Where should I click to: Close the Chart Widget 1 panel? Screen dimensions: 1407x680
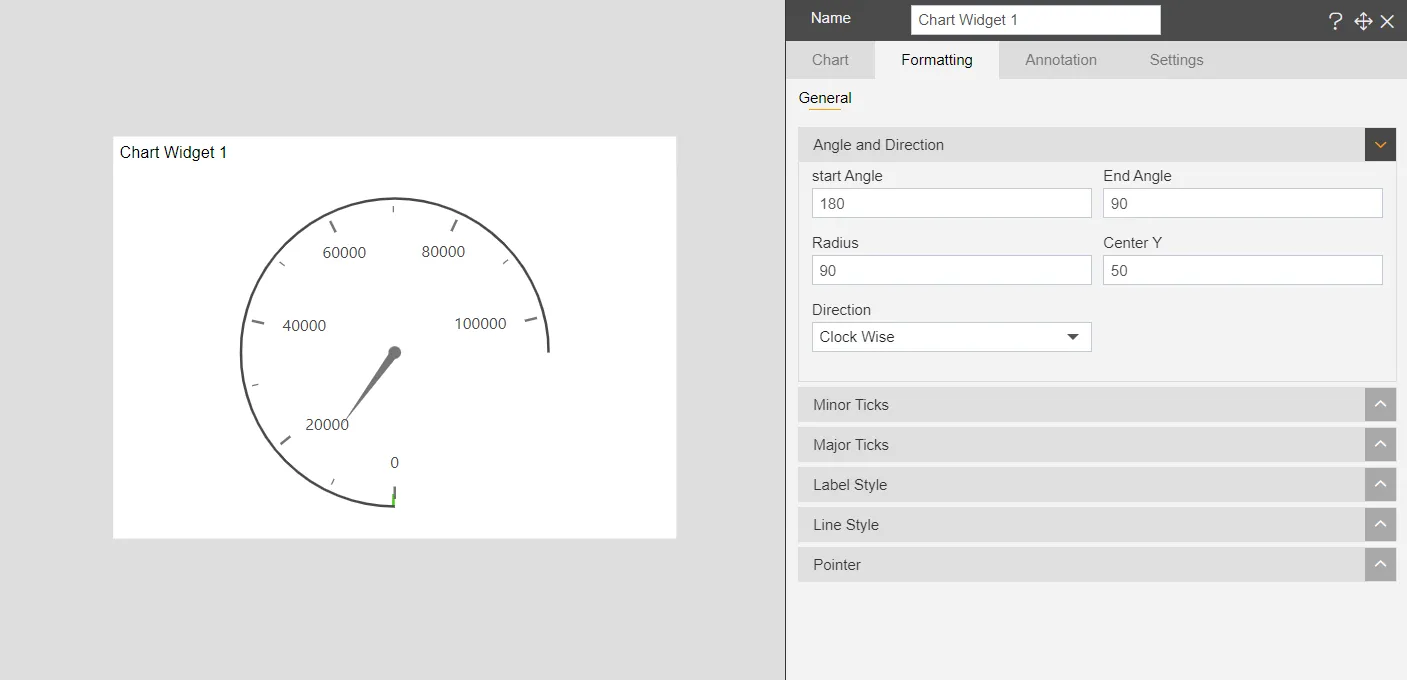[1389, 20]
